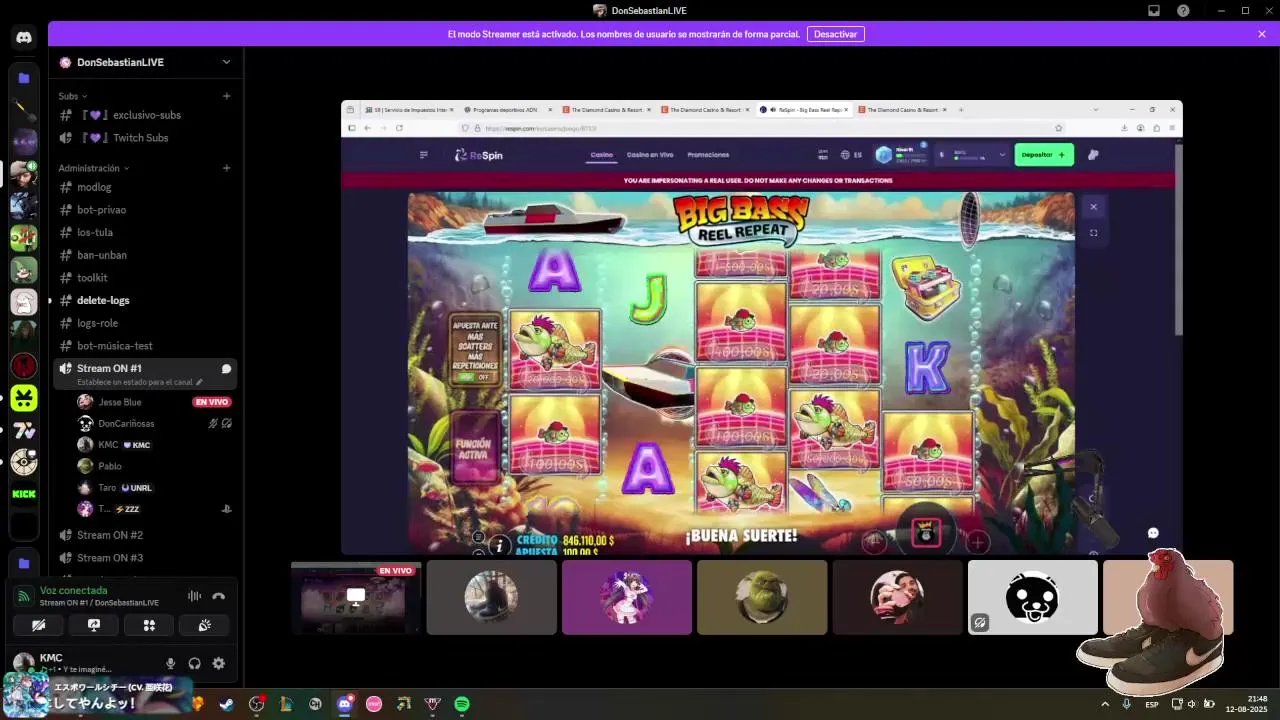Image resolution: width=1280 pixels, height=720 pixels.
Task: Open ReSpin hamburger menu in stream
Action: pyautogui.click(x=424, y=155)
